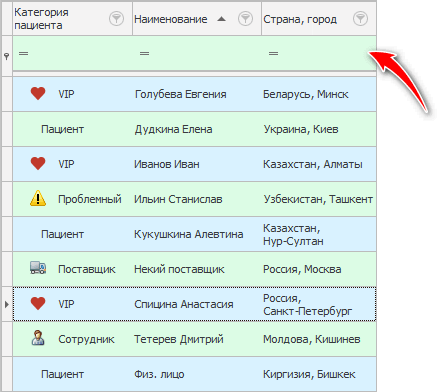Click truck icon in Некий поставщик row
The height and width of the screenshot is (392, 445).
point(38,268)
